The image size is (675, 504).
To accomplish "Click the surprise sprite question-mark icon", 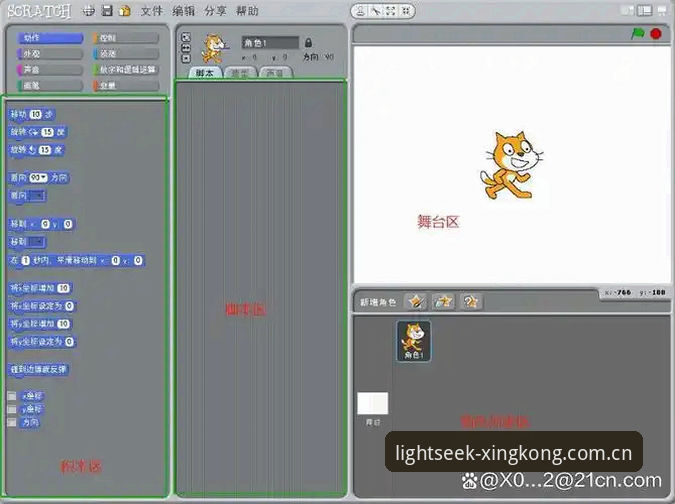I will (470, 301).
